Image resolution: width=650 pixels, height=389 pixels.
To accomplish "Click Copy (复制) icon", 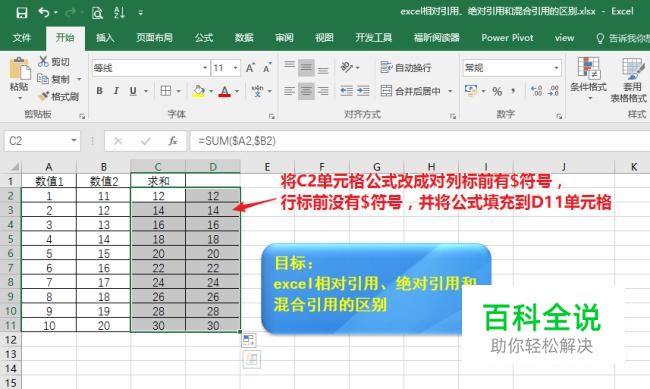I will (x=43, y=78).
